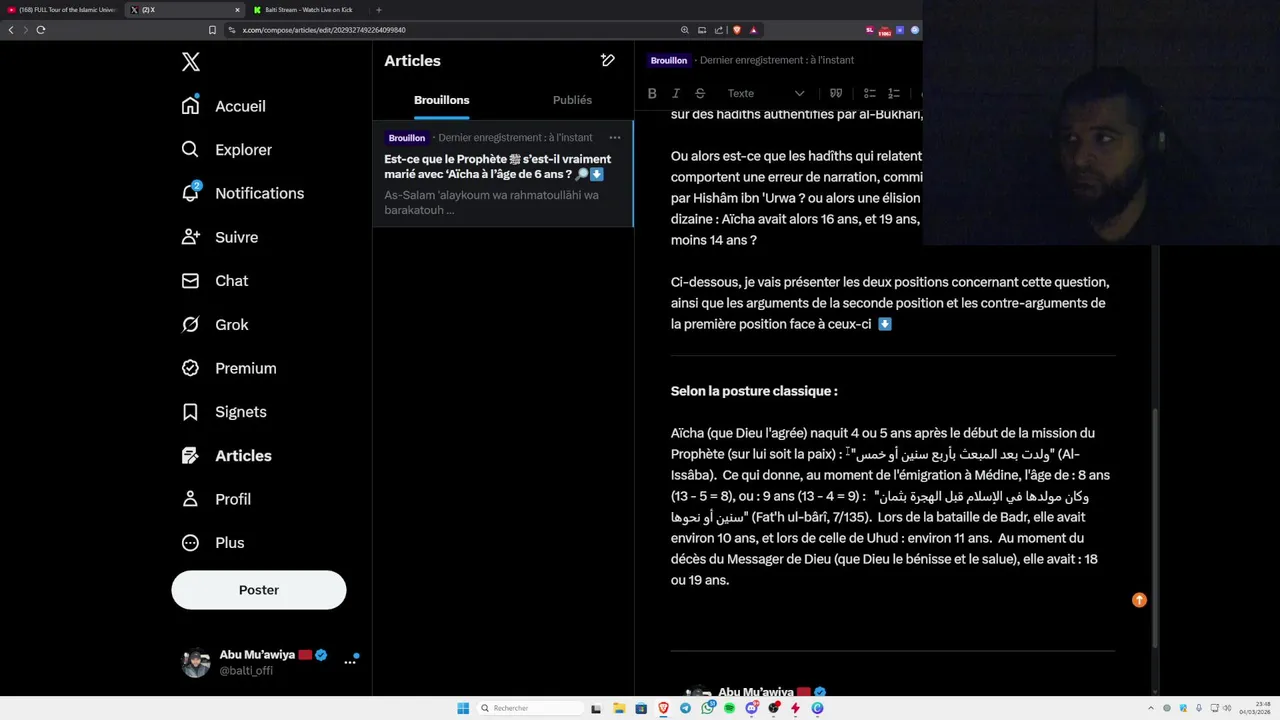Open Accueil home page
Viewport: 1280px width, 720px height.
click(224, 106)
